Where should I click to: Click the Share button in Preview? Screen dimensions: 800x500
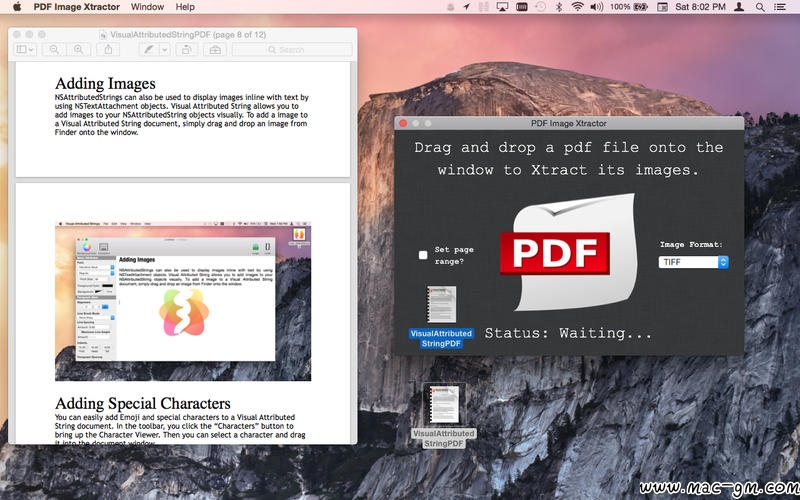point(108,49)
